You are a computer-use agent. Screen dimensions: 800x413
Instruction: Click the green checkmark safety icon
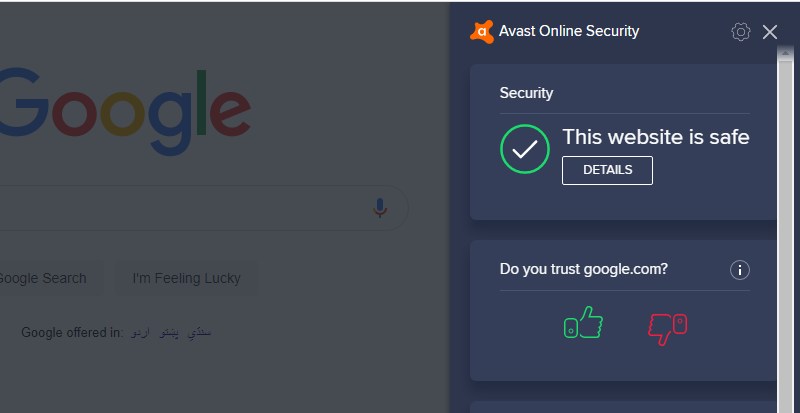point(525,149)
